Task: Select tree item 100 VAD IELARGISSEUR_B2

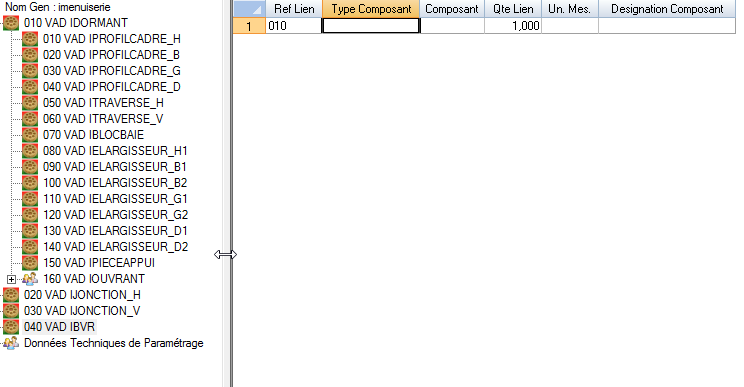Action: 115,183
